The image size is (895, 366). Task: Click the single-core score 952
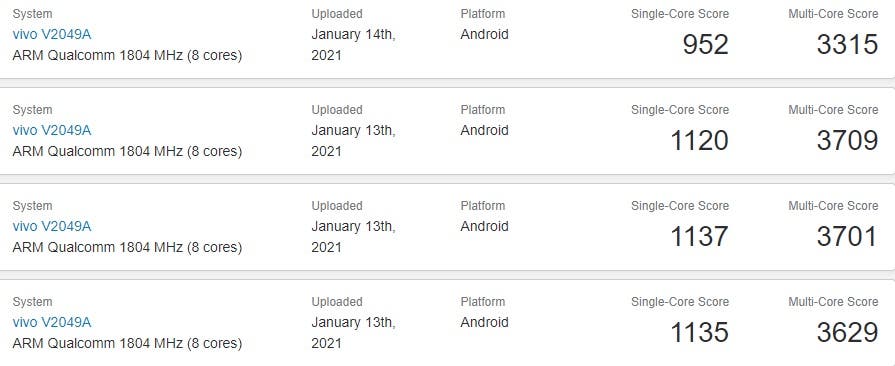coord(705,45)
